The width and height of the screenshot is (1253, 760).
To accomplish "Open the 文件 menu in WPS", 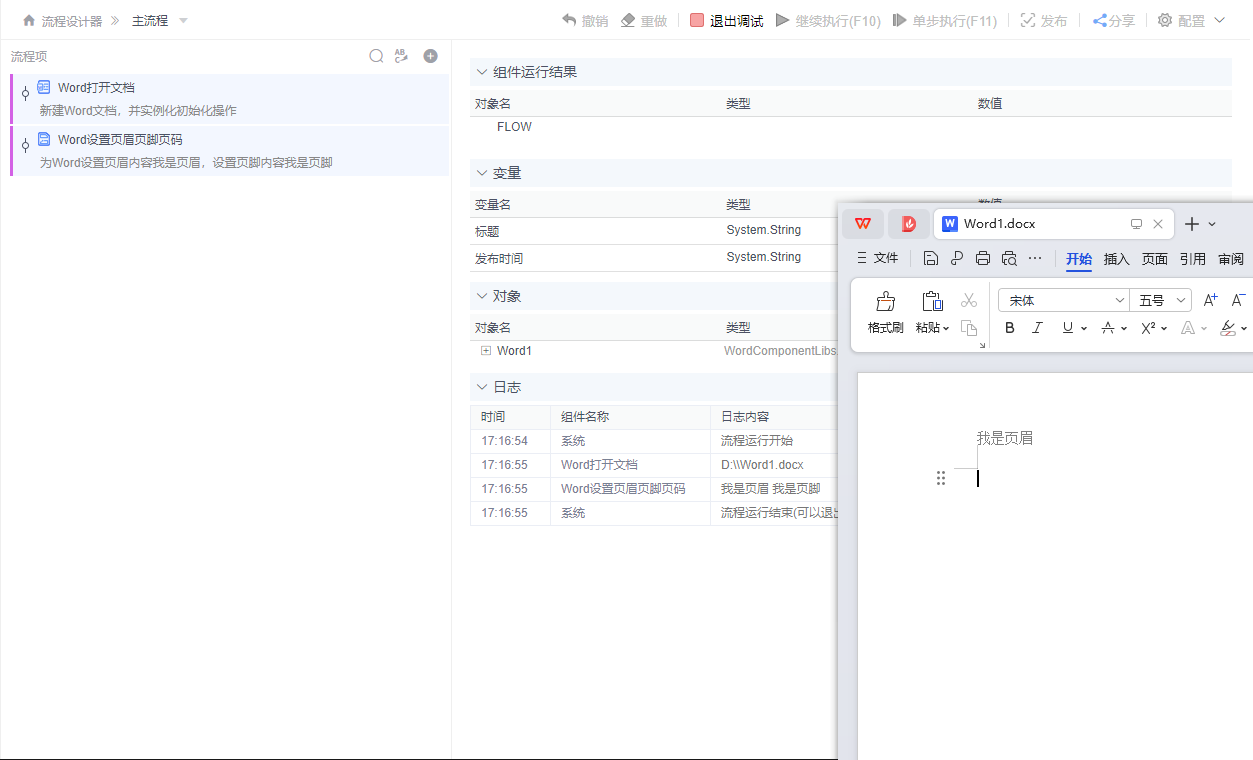I will tap(884, 257).
